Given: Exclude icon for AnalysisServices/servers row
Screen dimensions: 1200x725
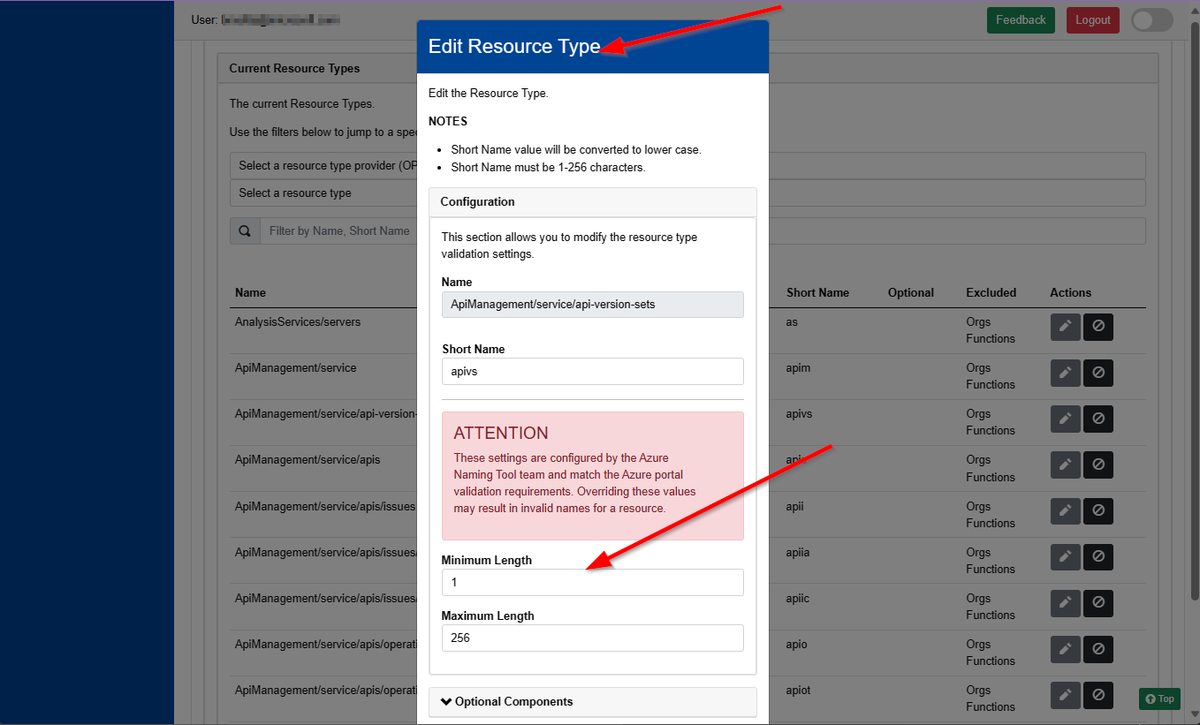Looking at the screenshot, I should (x=1098, y=327).
